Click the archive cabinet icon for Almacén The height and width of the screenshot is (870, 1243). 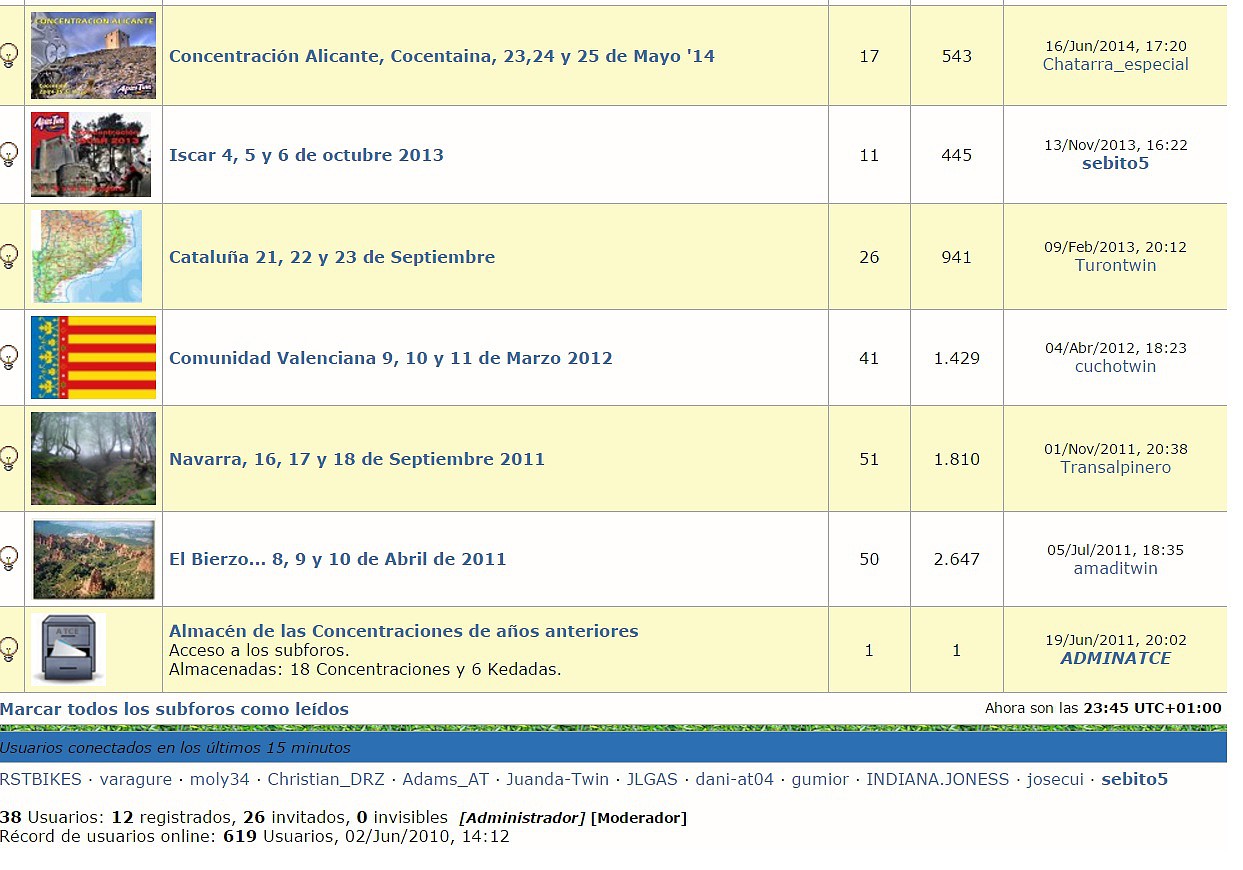68,649
